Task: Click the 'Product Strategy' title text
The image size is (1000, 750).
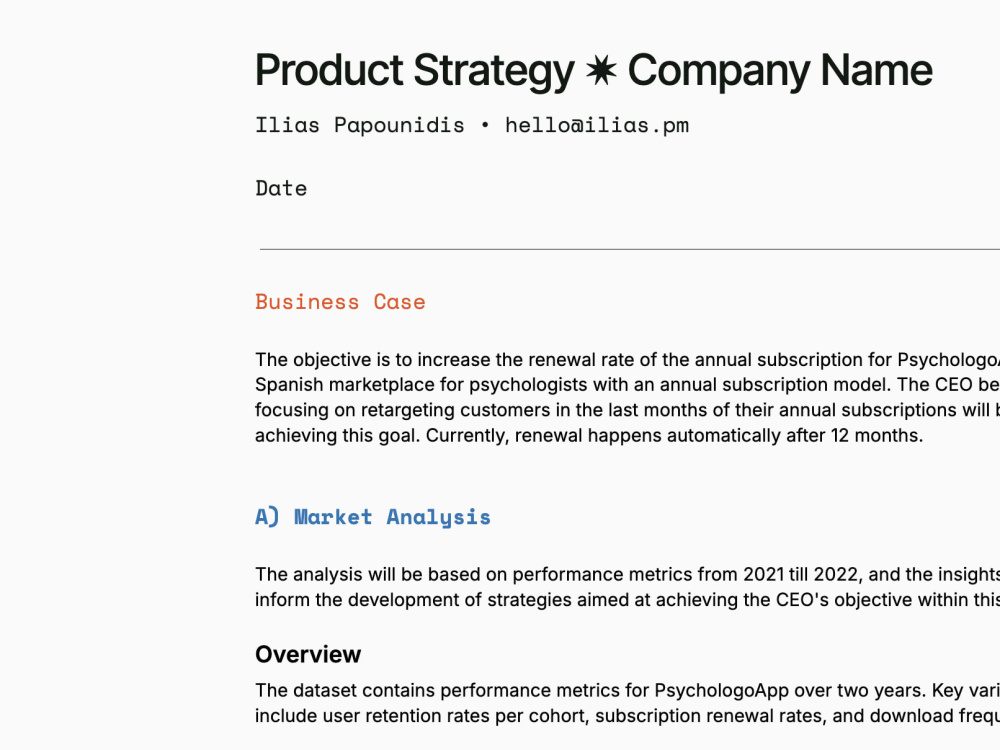Action: tap(415, 70)
